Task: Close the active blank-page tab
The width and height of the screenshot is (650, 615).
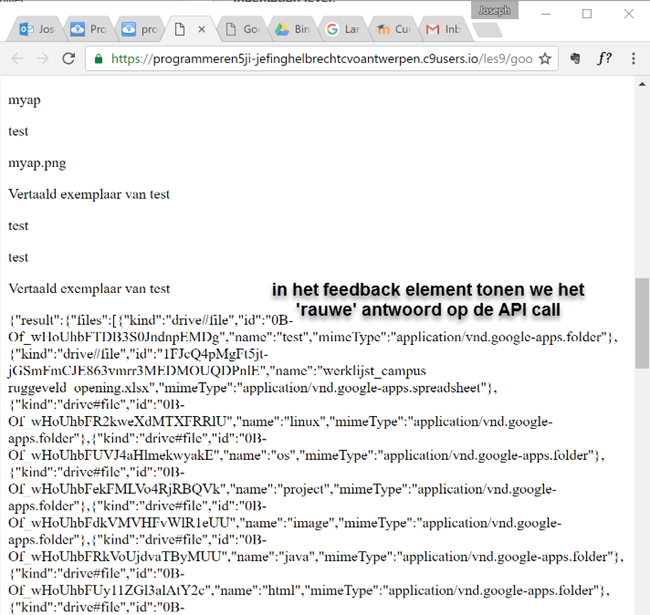Action: click(201, 29)
